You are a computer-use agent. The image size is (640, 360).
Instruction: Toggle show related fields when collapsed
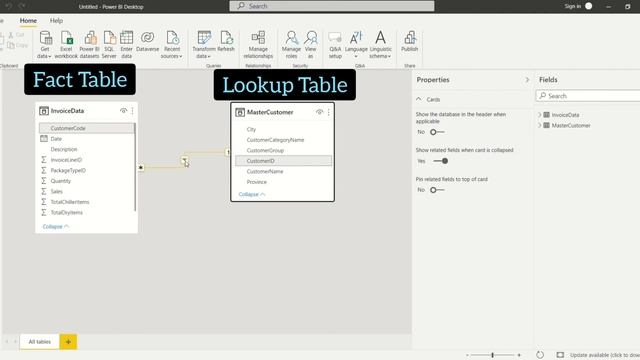(x=440, y=161)
